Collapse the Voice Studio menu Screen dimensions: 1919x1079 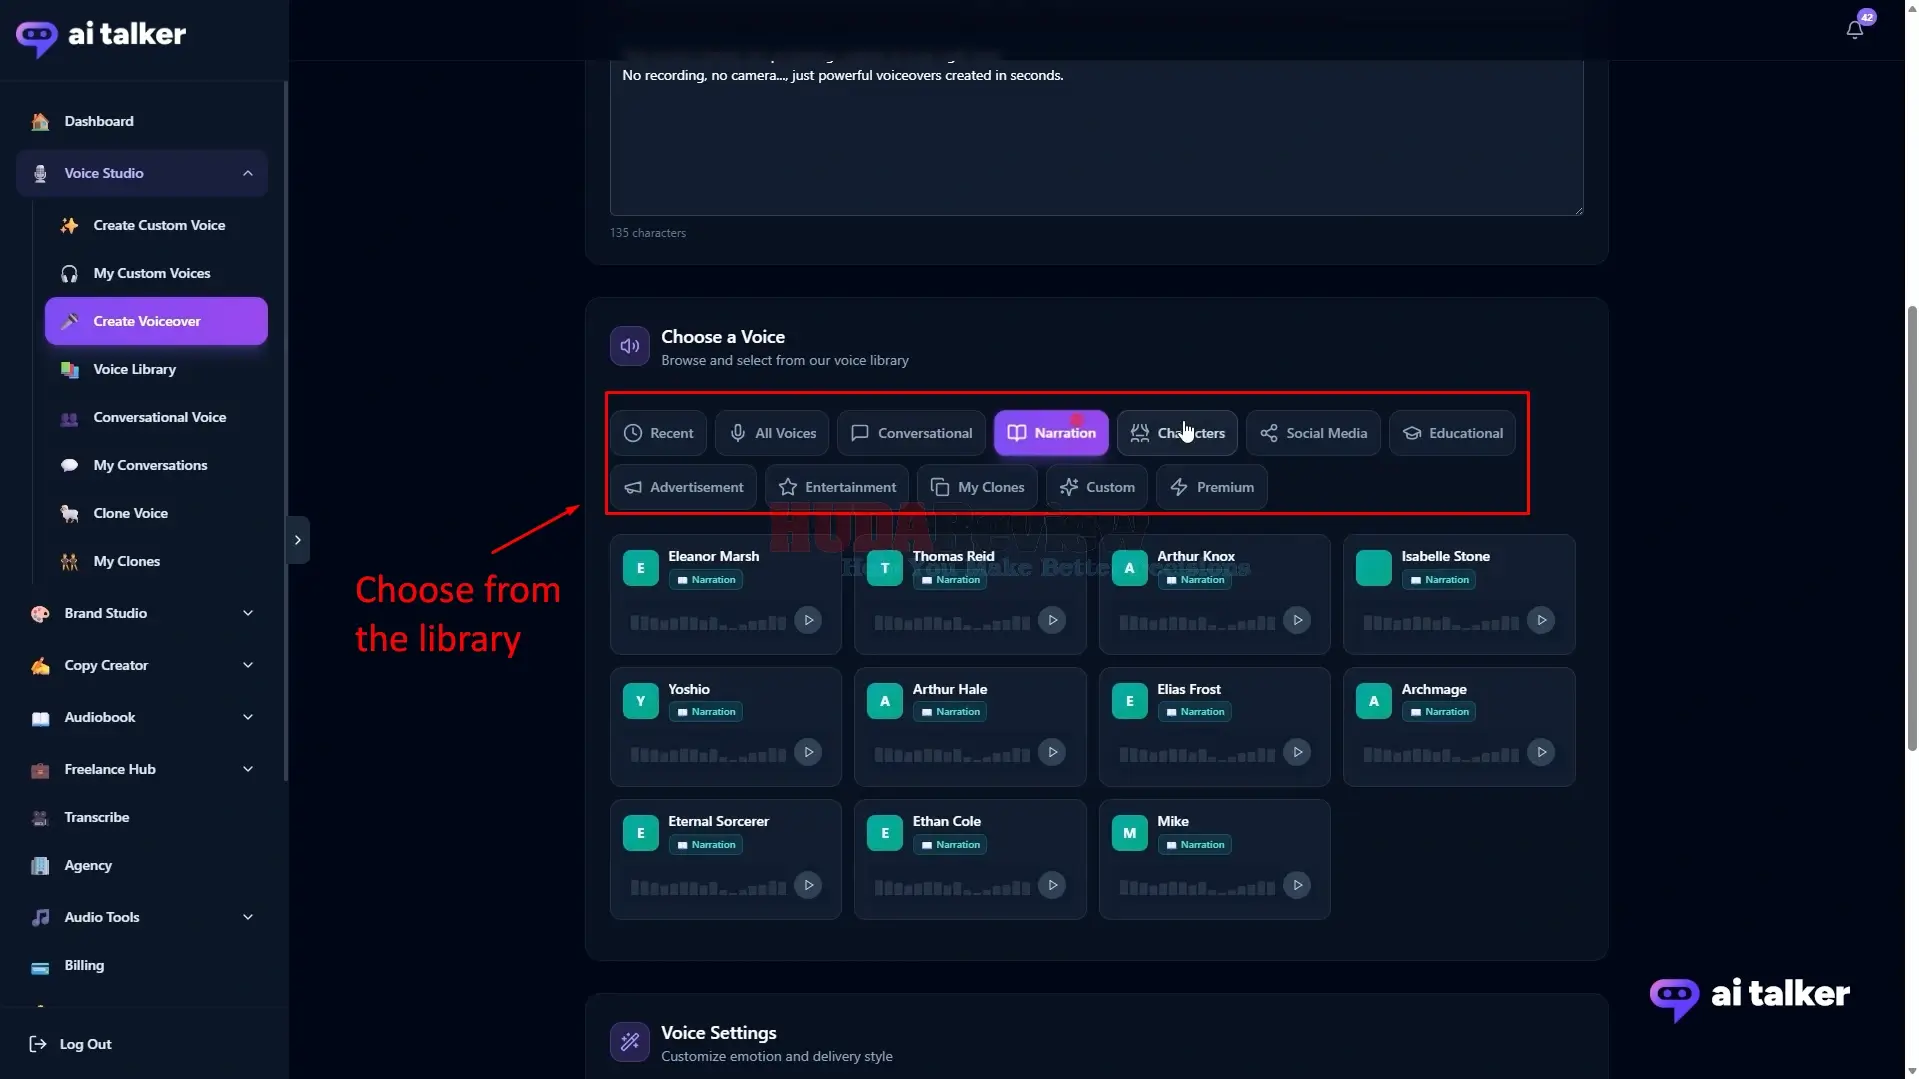click(142, 173)
